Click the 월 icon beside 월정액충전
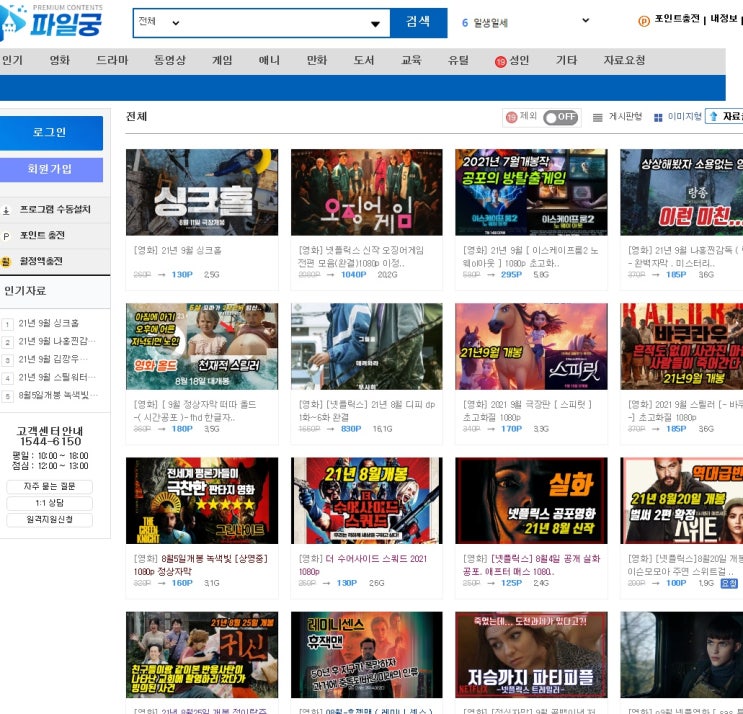The height and width of the screenshot is (714, 743). click(6, 262)
